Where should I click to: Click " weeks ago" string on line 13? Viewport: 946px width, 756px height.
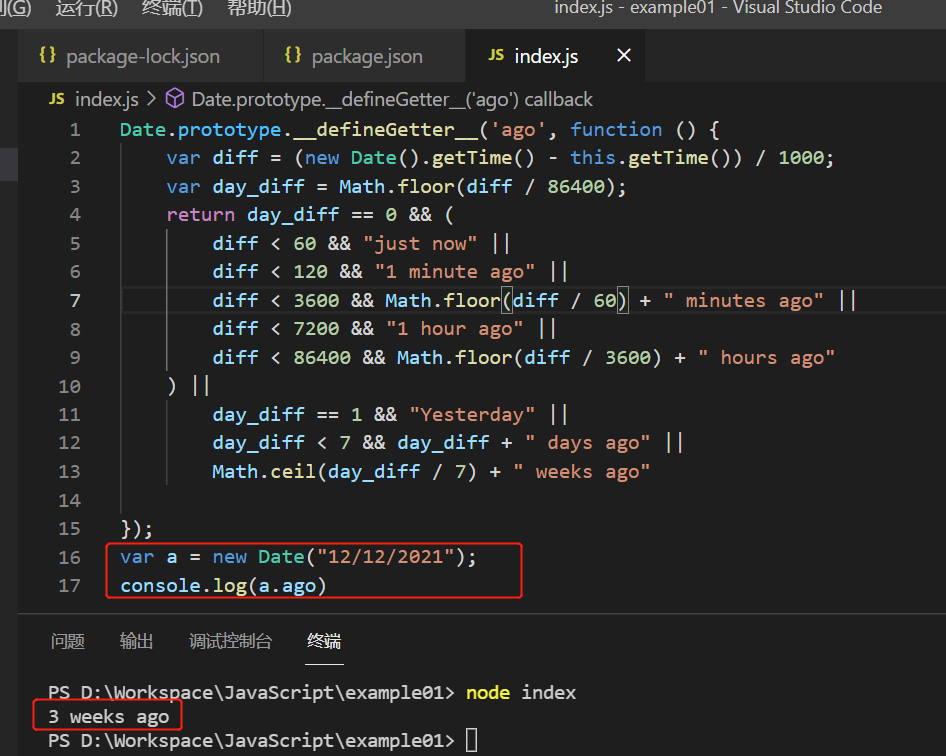point(582,471)
